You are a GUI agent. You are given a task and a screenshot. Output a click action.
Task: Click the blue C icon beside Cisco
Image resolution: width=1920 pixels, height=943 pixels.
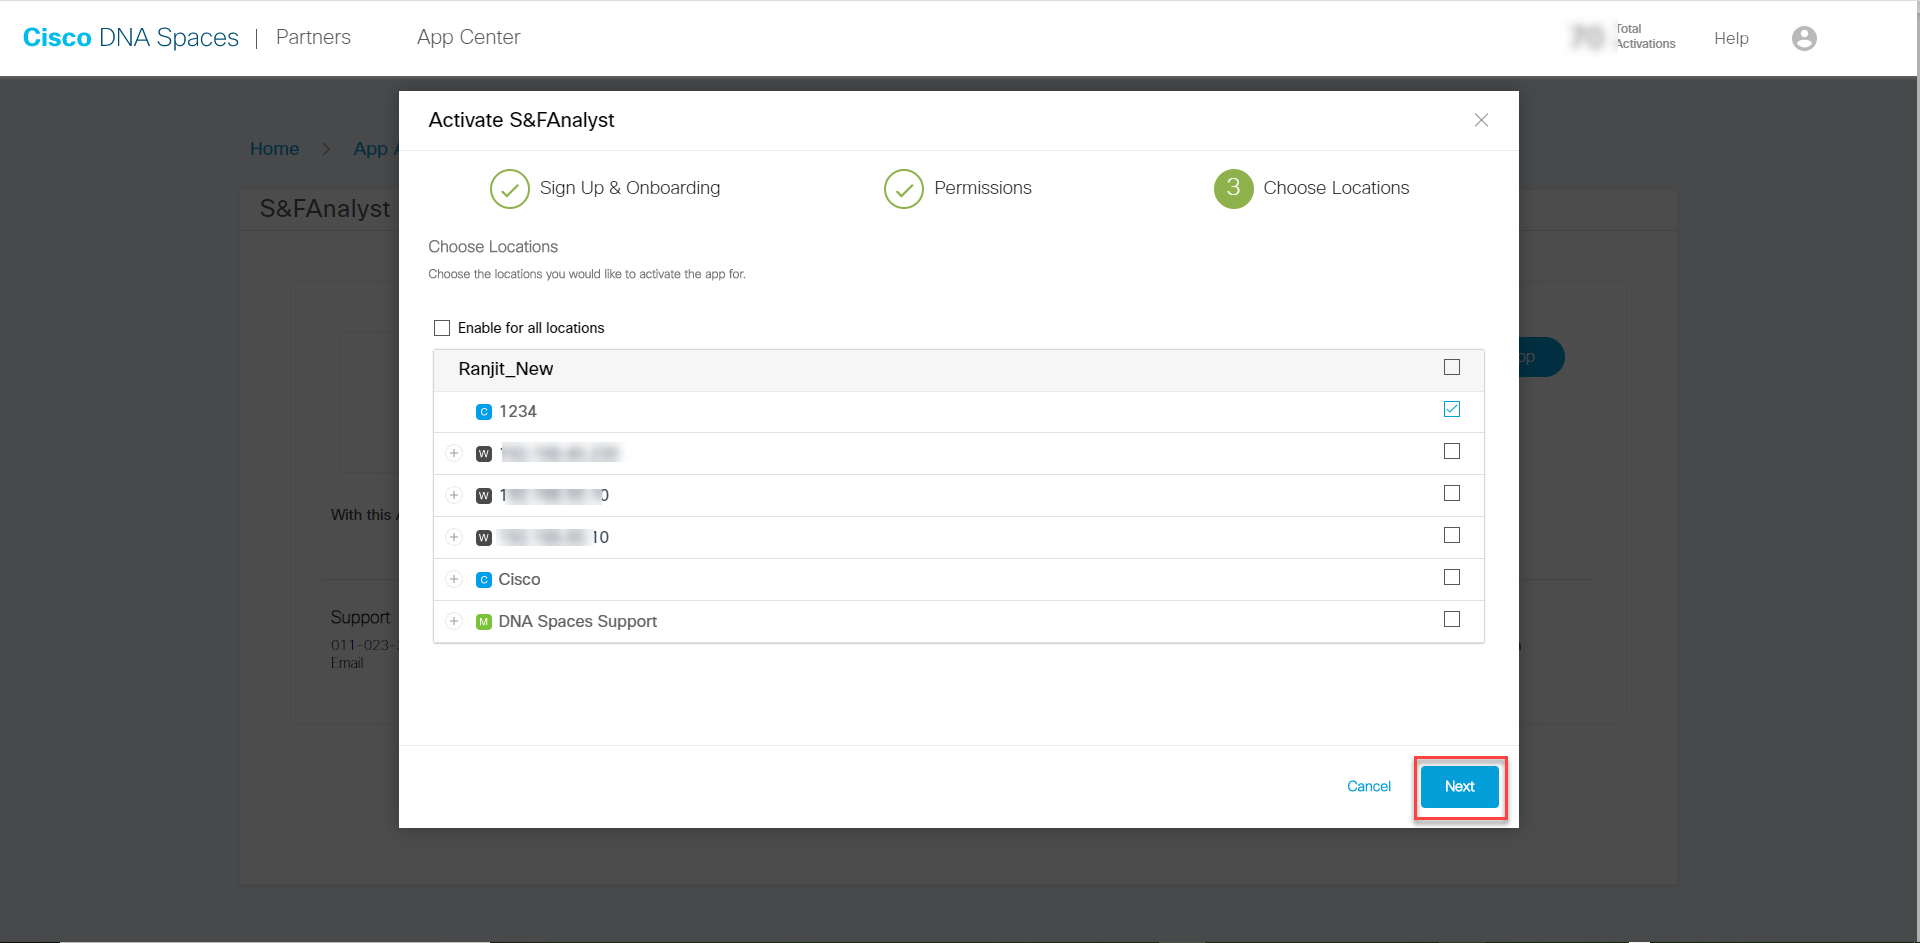click(484, 580)
